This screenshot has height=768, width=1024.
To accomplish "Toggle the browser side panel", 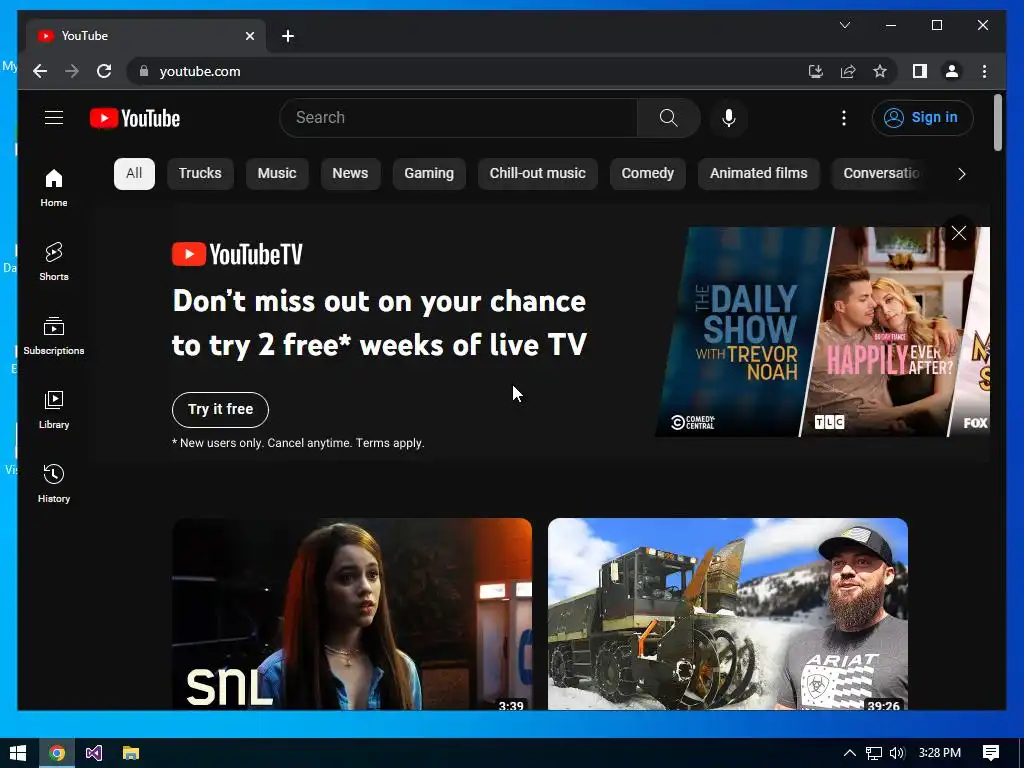I will 920,71.
